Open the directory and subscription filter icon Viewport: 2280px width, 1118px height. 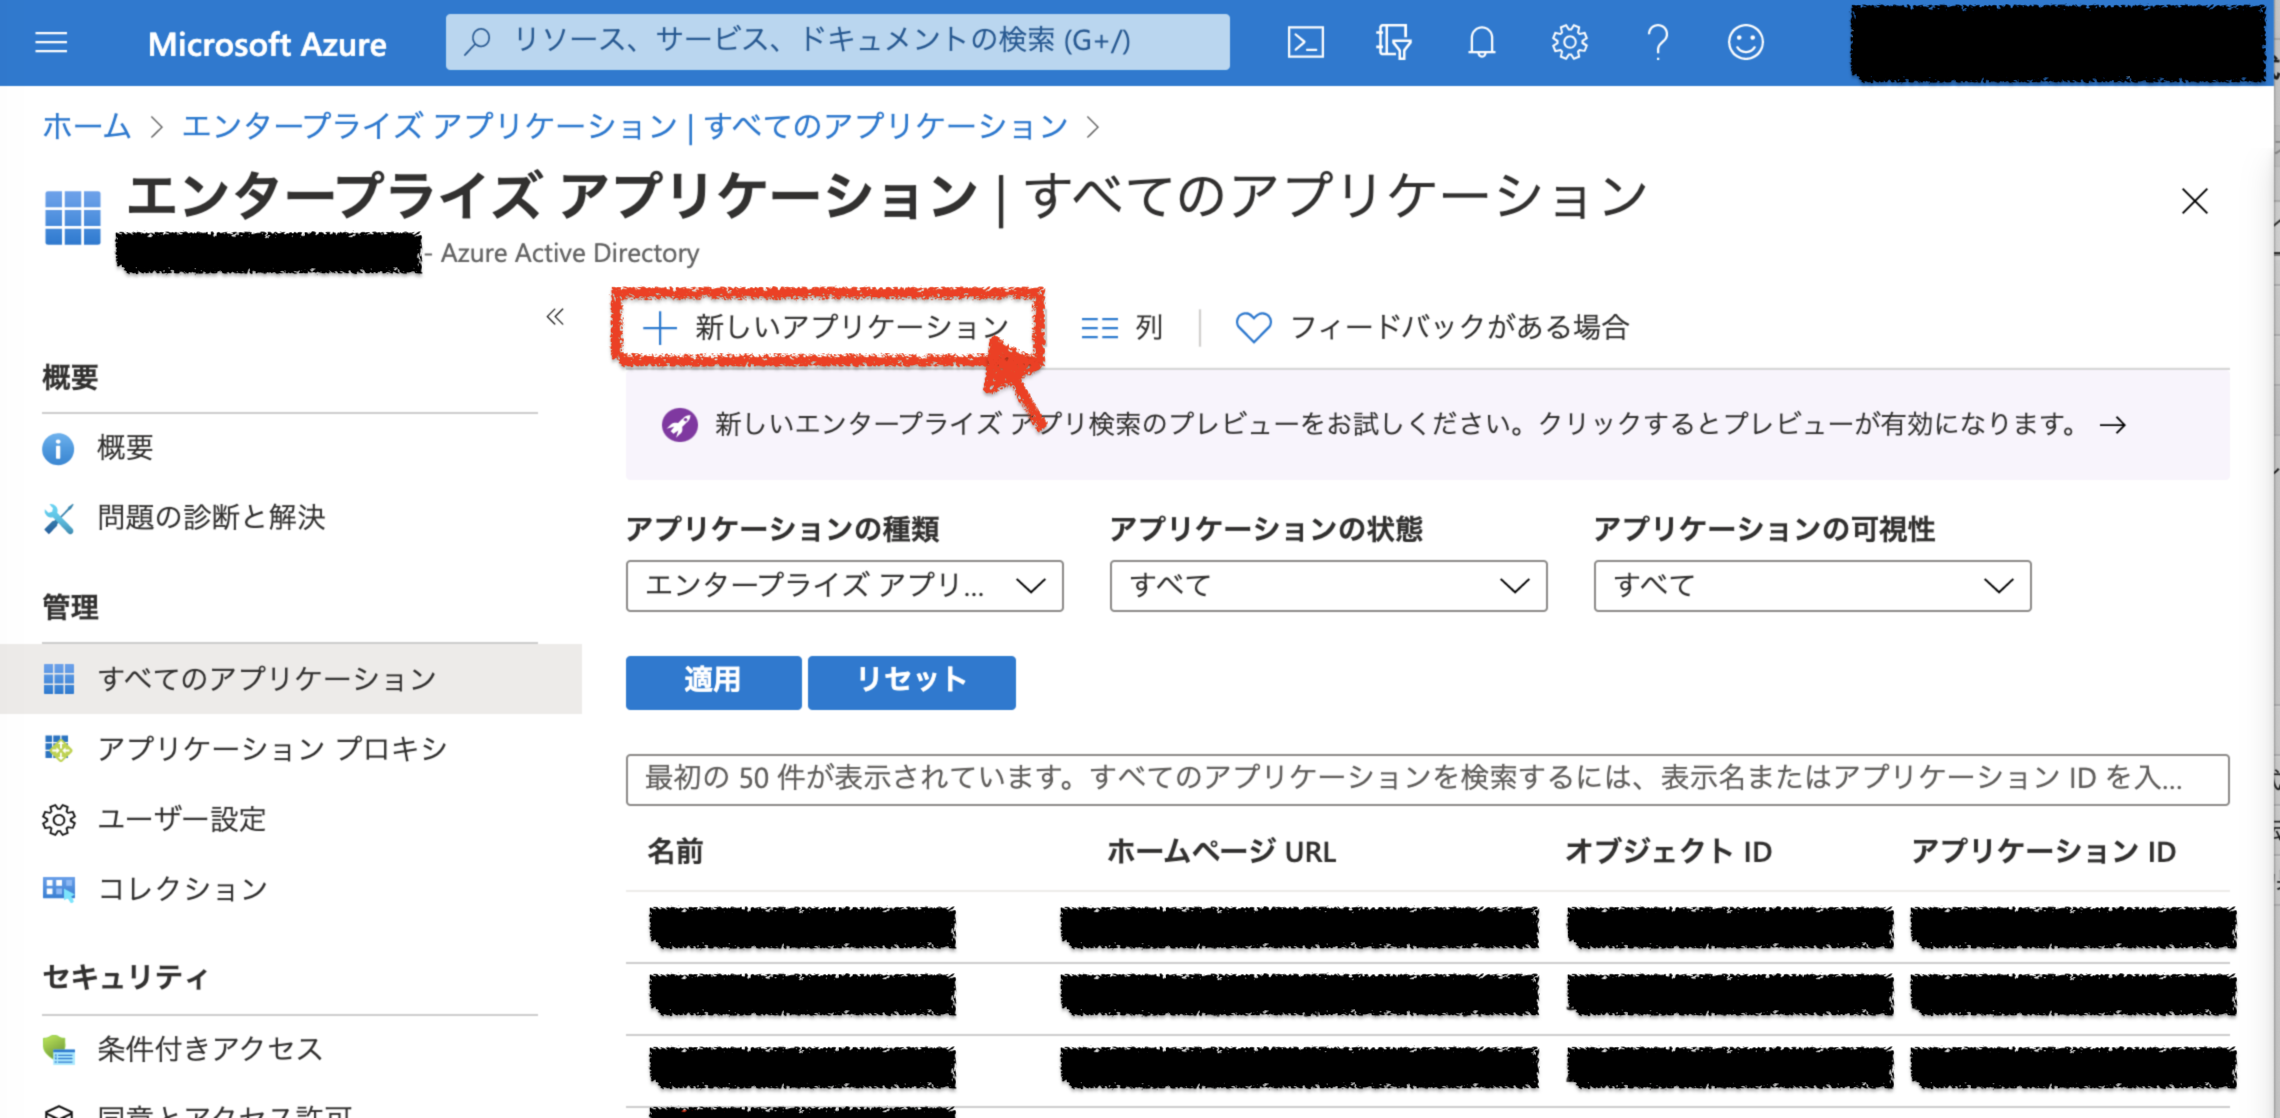click(x=1393, y=42)
